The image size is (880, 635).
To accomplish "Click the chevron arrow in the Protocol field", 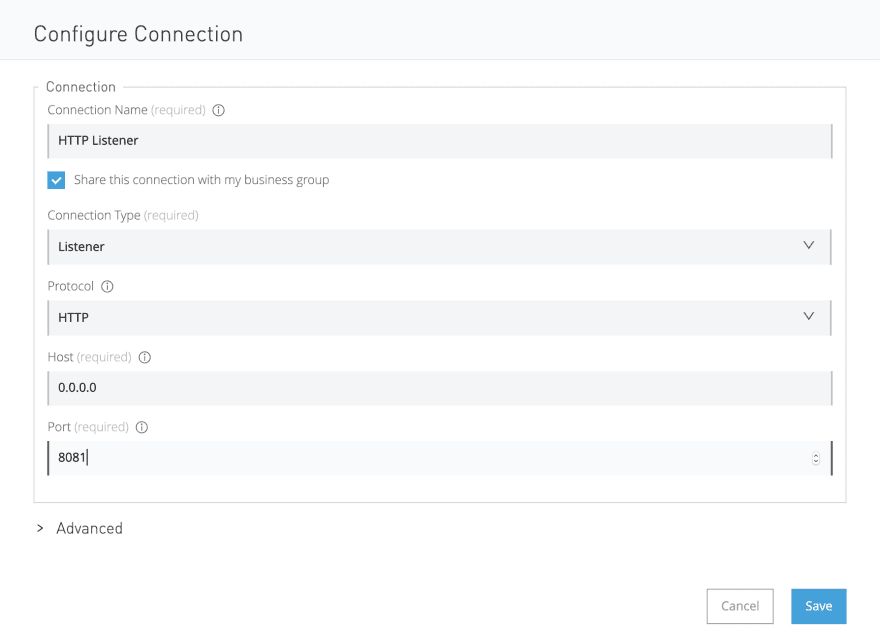I will (x=808, y=316).
